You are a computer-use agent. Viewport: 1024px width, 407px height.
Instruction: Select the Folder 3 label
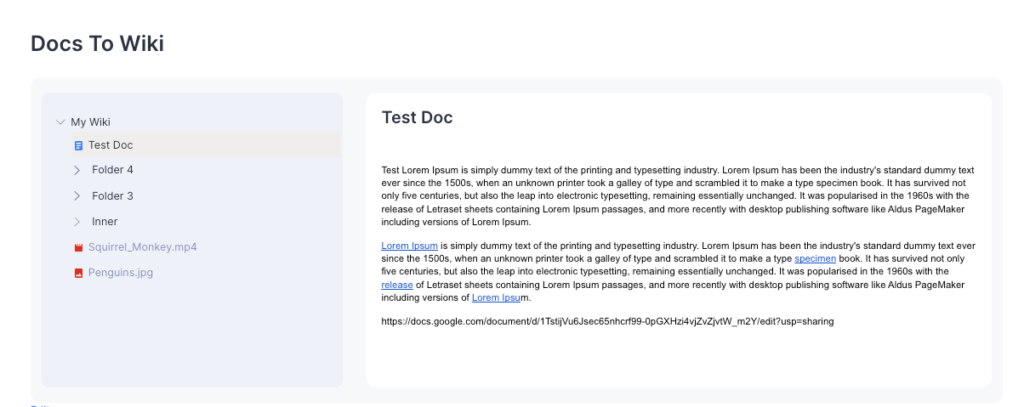coord(112,196)
